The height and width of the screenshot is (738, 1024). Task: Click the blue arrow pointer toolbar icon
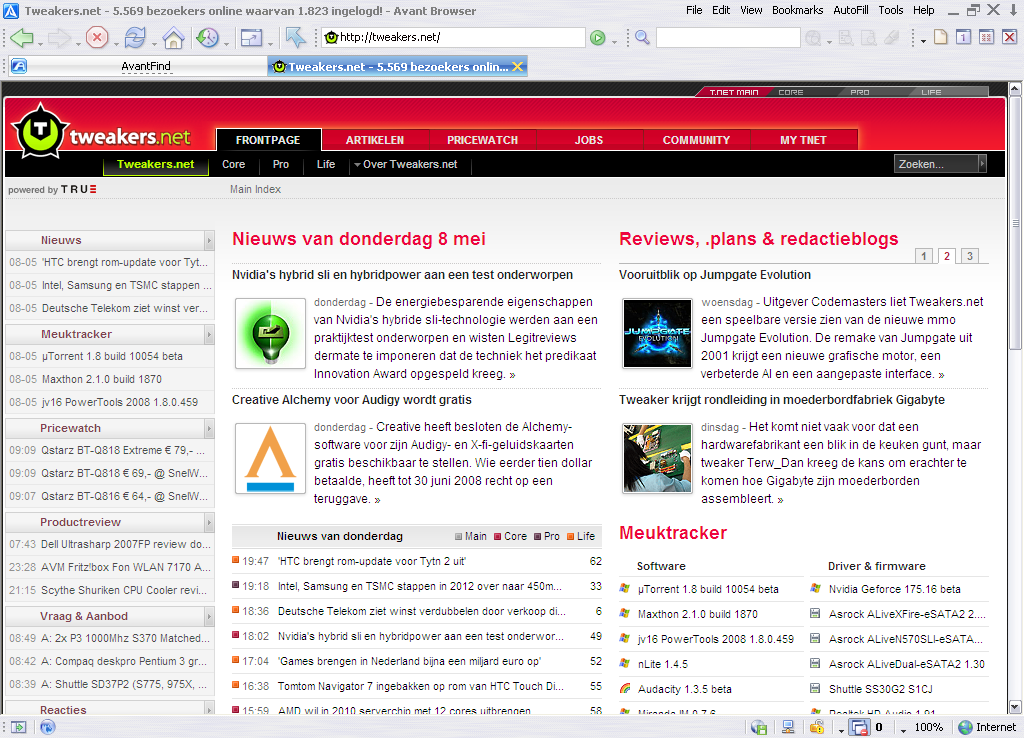coord(295,38)
